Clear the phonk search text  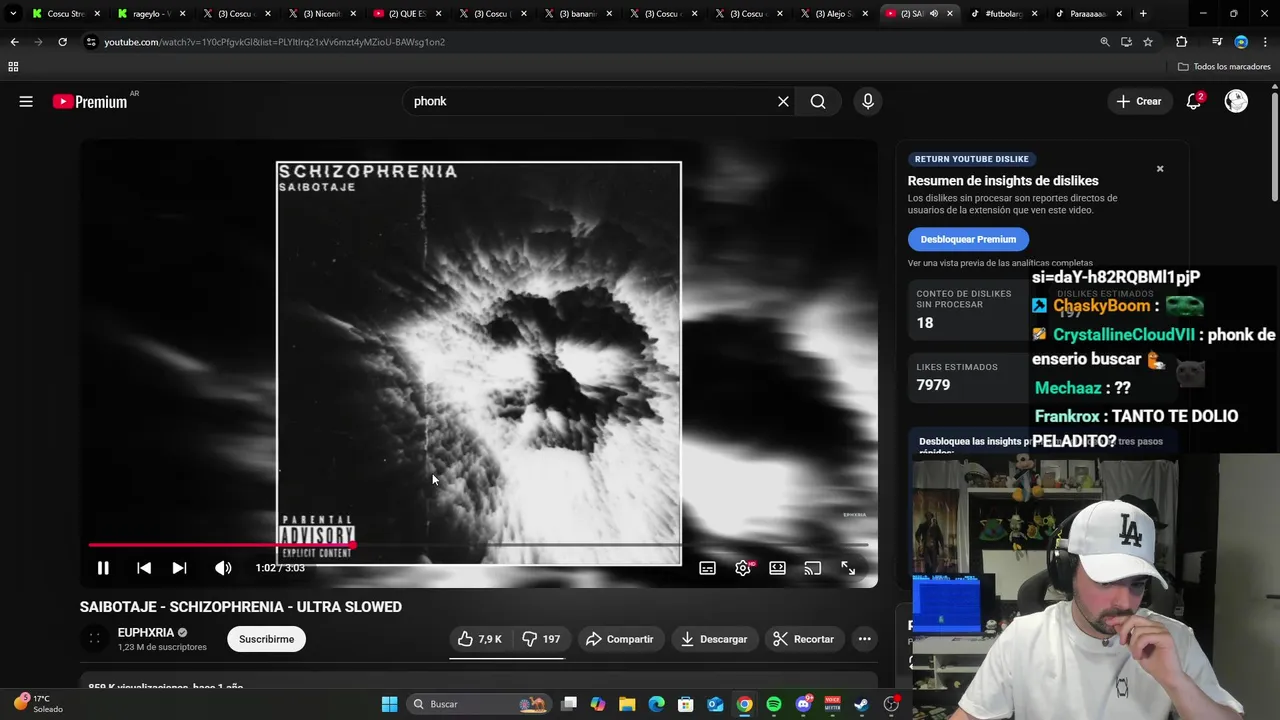784,101
